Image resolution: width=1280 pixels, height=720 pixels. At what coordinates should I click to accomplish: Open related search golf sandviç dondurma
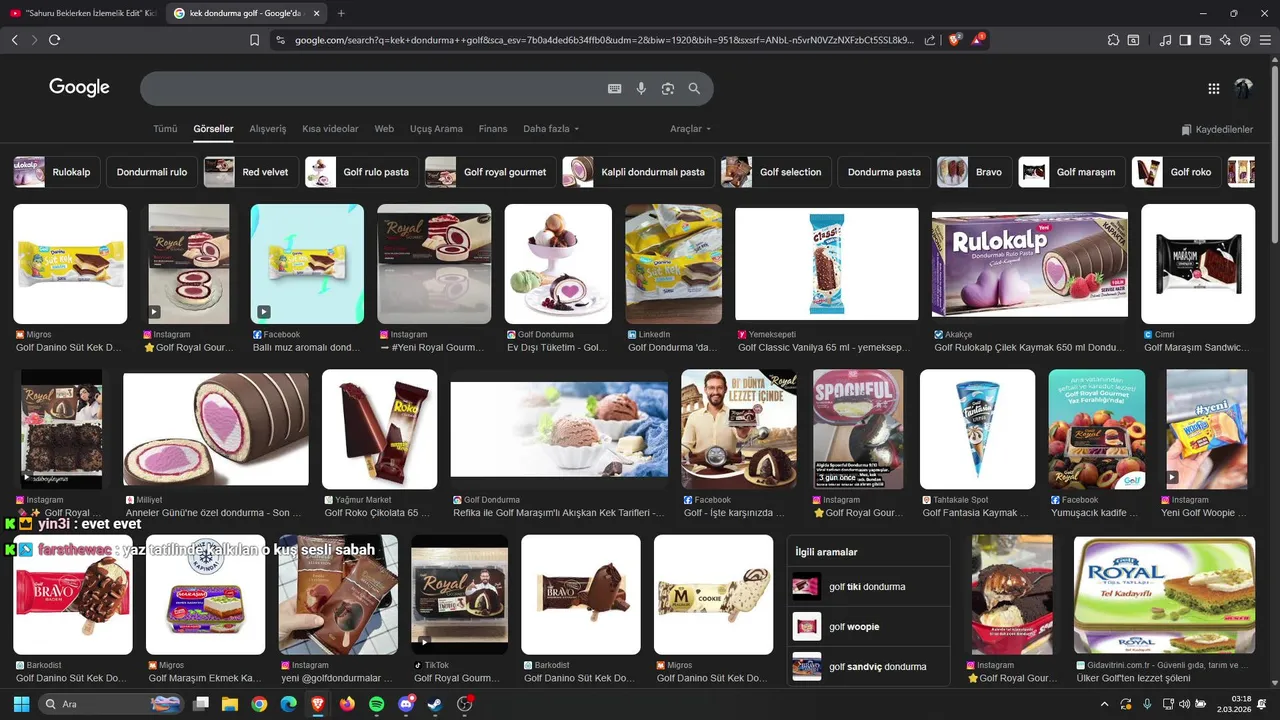(x=868, y=666)
